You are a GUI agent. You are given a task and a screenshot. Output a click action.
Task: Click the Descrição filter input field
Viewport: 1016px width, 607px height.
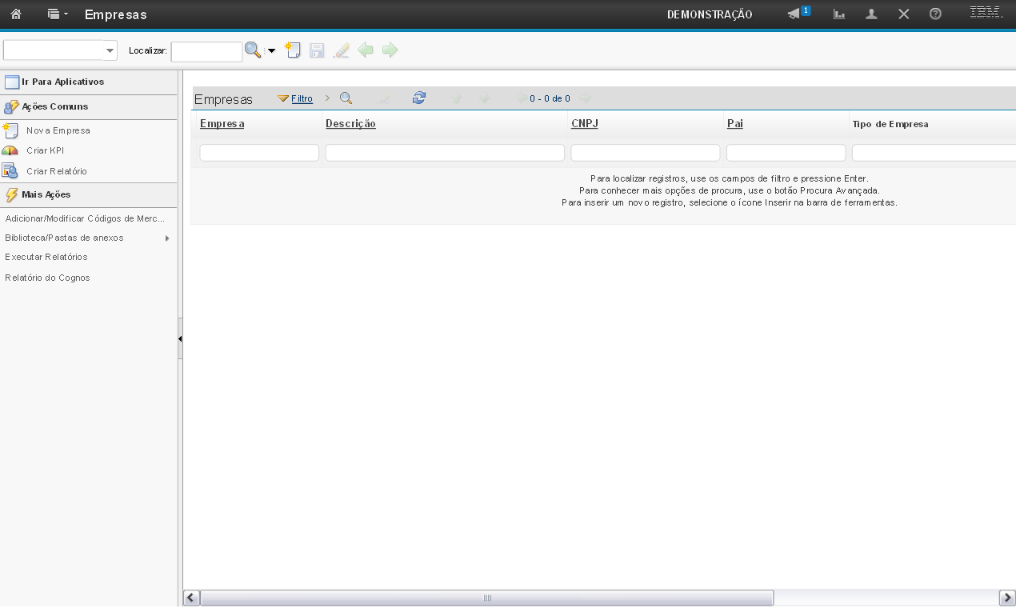(444, 153)
